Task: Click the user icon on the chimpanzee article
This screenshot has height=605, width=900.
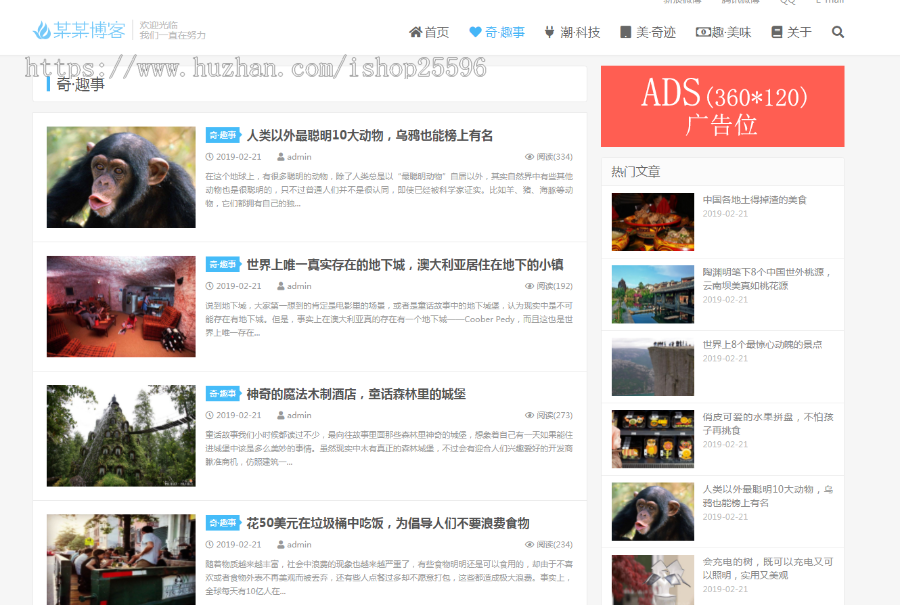Action: coord(281,157)
